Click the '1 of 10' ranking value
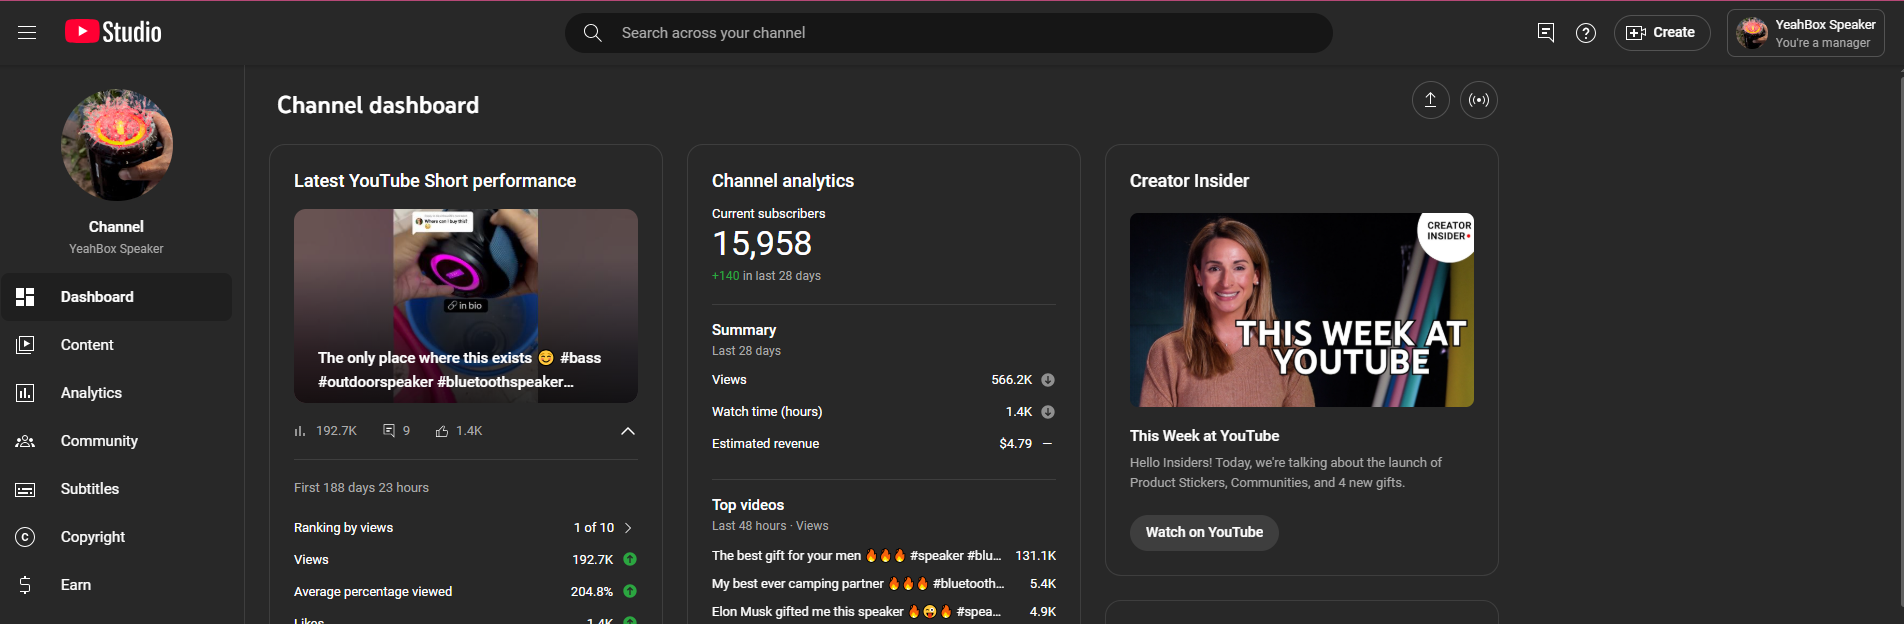Image resolution: width=1904 pixels, height=624 pixels. click(x=594, y=528)
